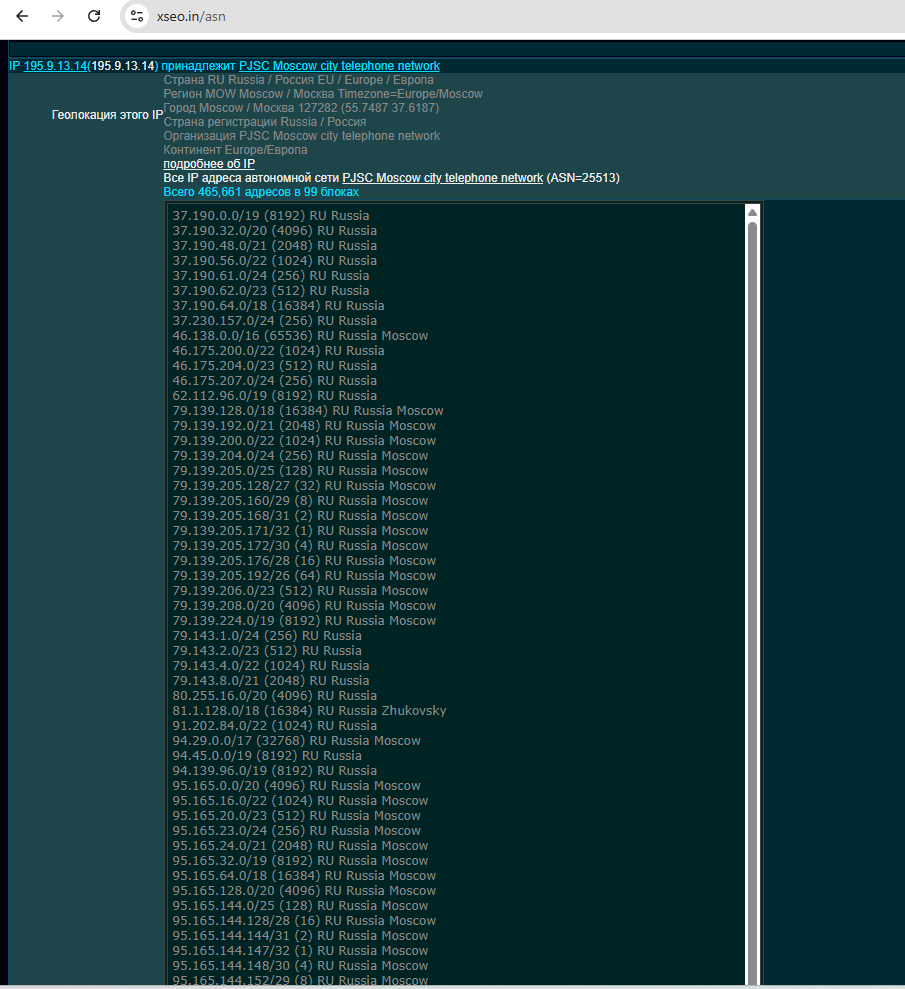Select row 79.139.205.176/28 (16) Moscow
This screenshot has width=905, height=989.
pyautogui.click(x=305, y=561)
